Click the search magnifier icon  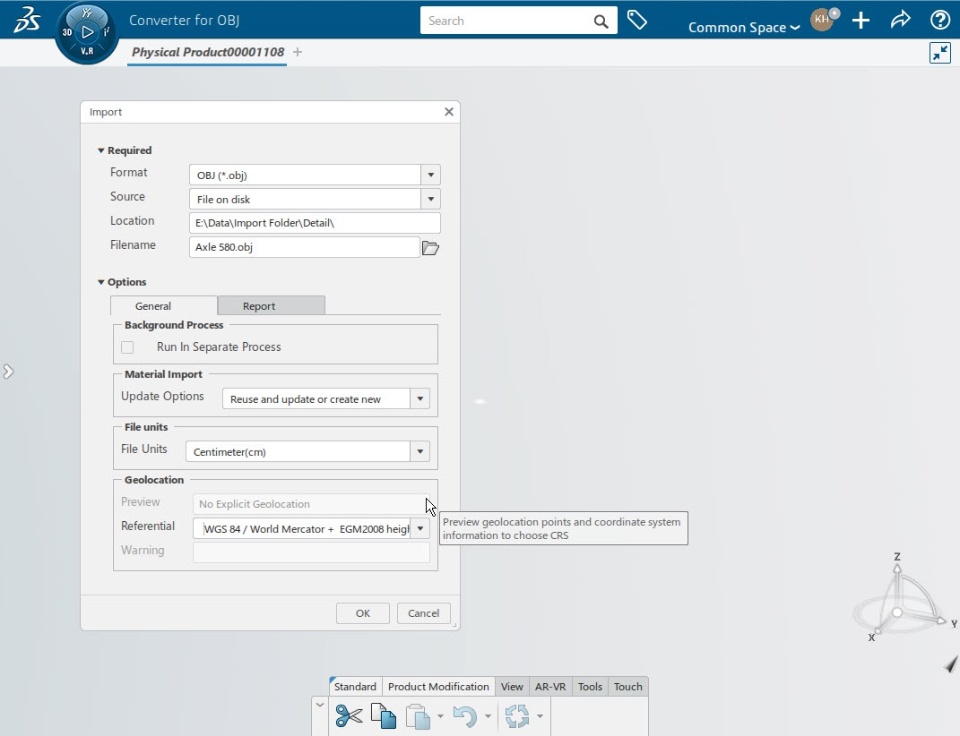(x=601, y=21)
